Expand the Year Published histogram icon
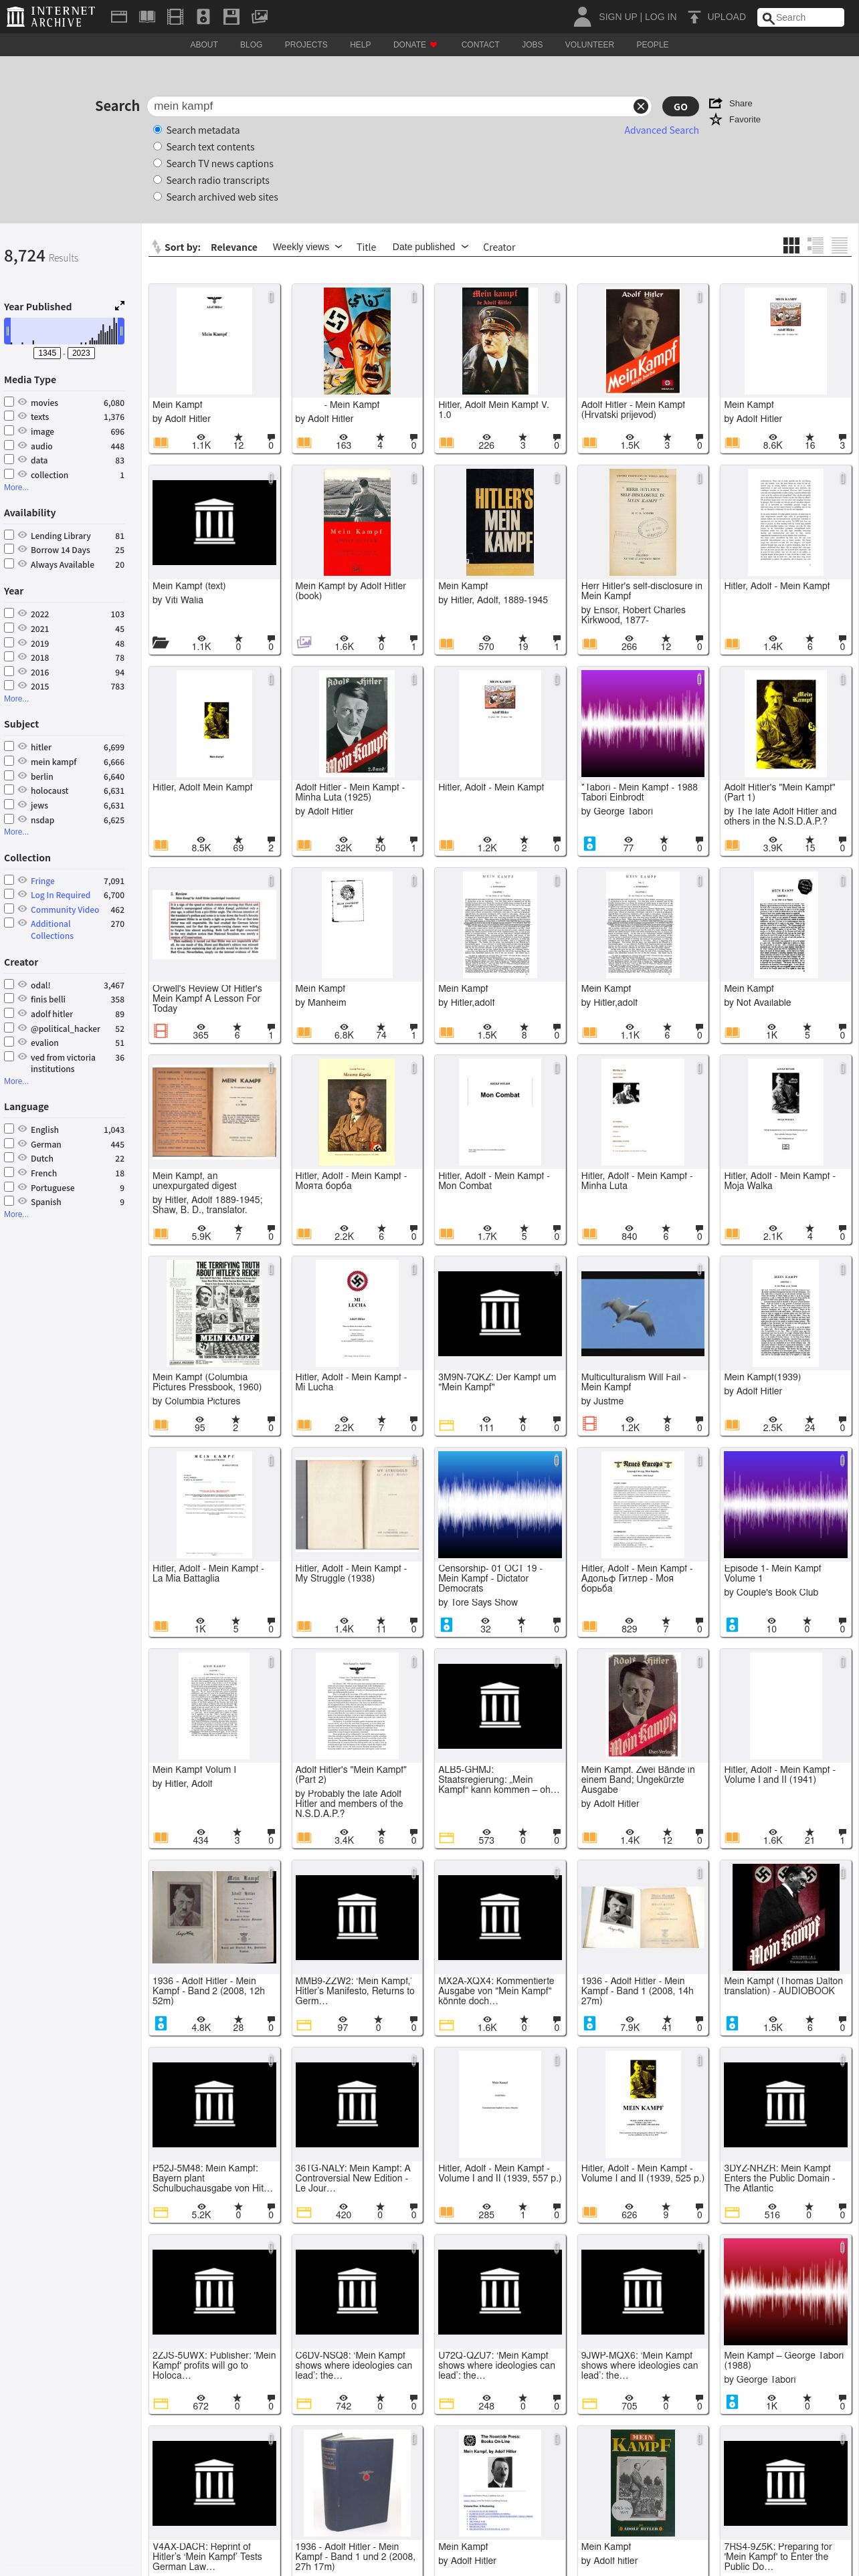 coord(120,306)
